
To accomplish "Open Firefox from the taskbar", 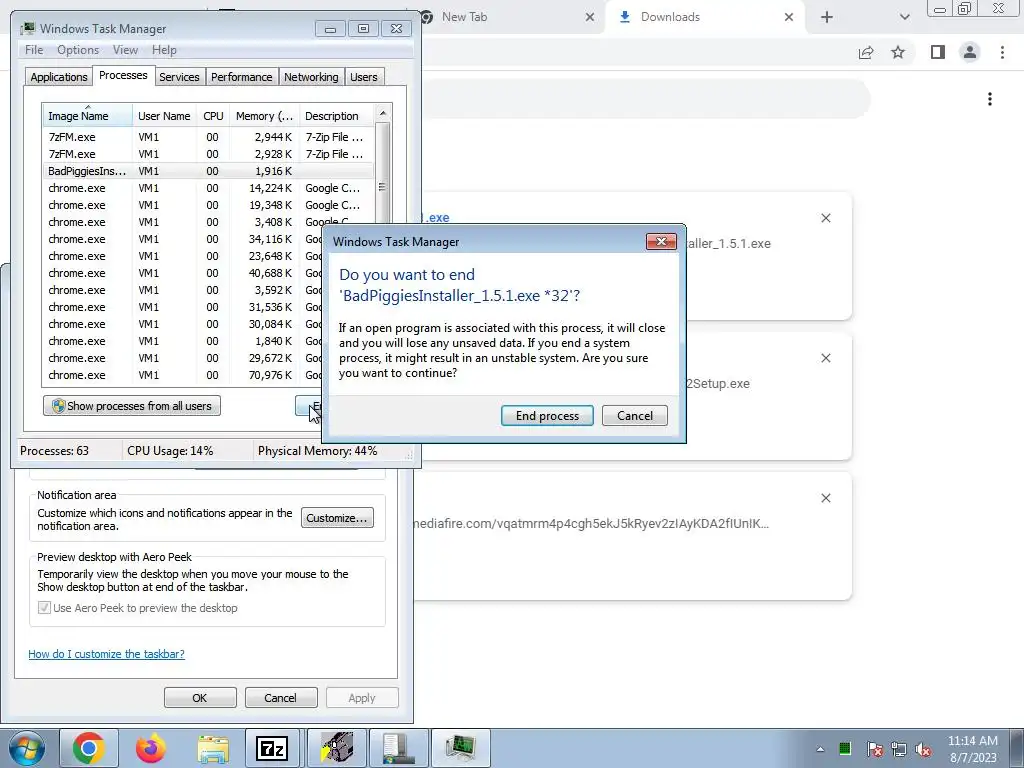I will (x=150, y=748).
